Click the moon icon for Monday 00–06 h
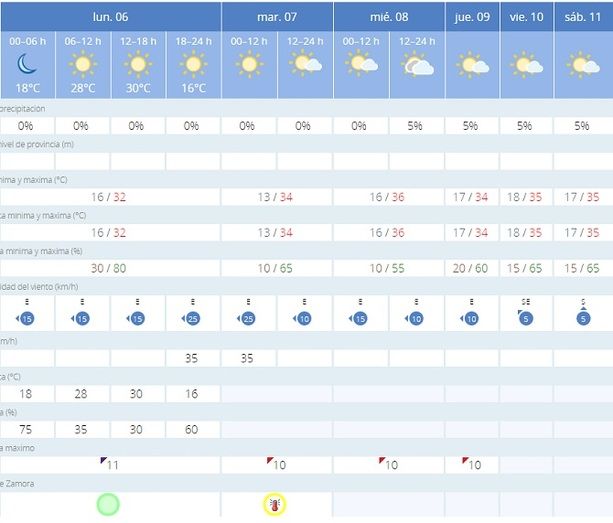The height and width of the screenshot is (523, 613). click(x=27, y=65)
